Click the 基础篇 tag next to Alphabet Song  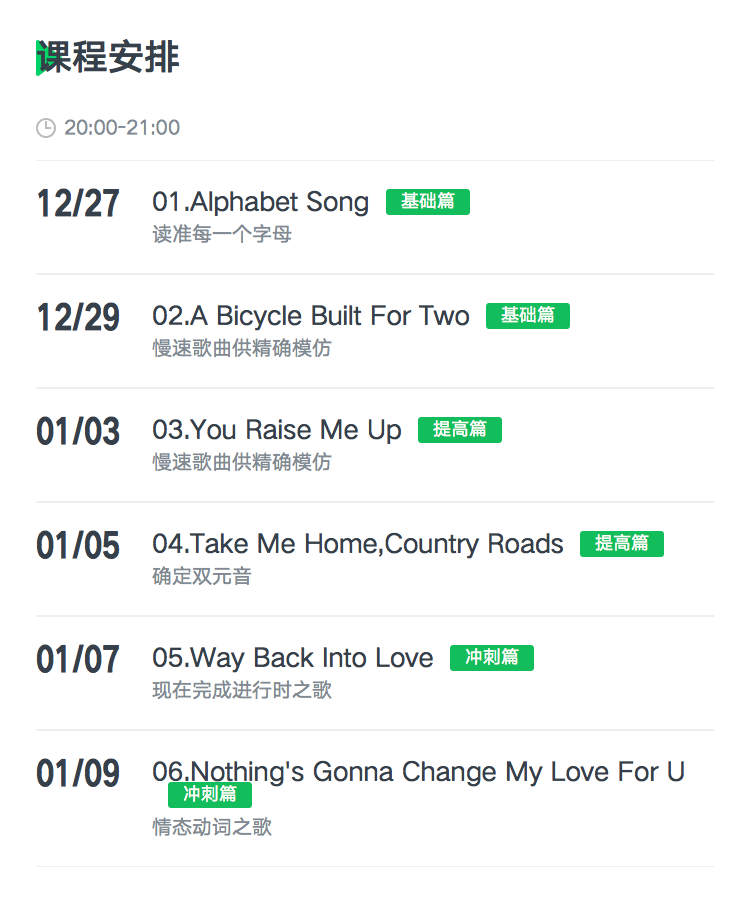(x=428, y=202)
